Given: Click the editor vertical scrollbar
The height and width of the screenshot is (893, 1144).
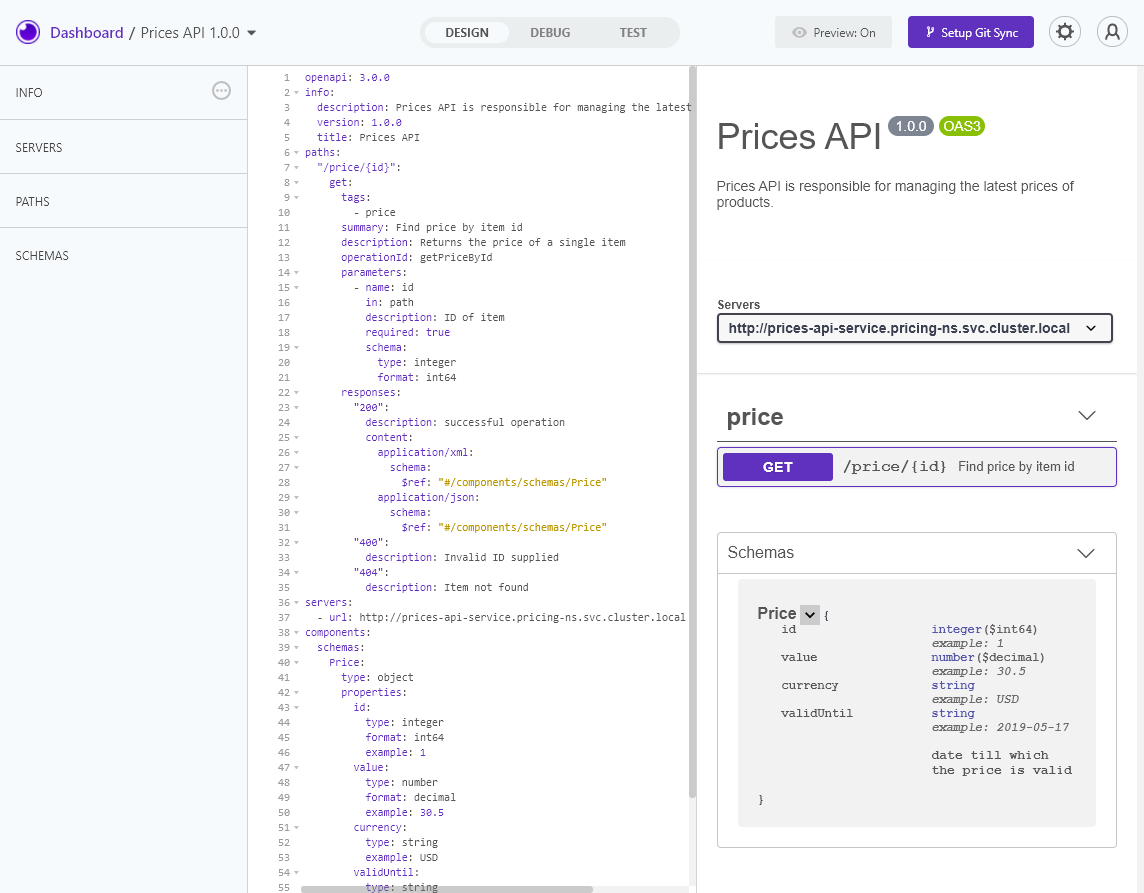Looking at the screenshot, I should click(692, 432).
